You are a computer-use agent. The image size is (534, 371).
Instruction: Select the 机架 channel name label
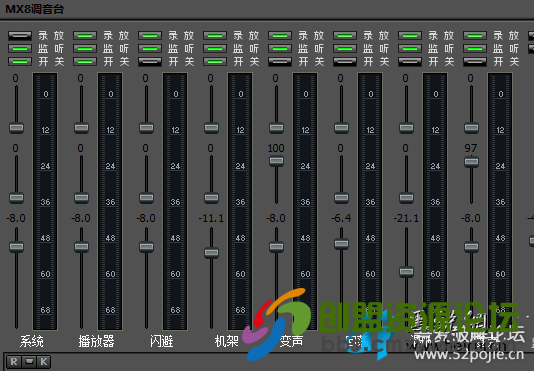pyautogui.click(x=227, y=341)
